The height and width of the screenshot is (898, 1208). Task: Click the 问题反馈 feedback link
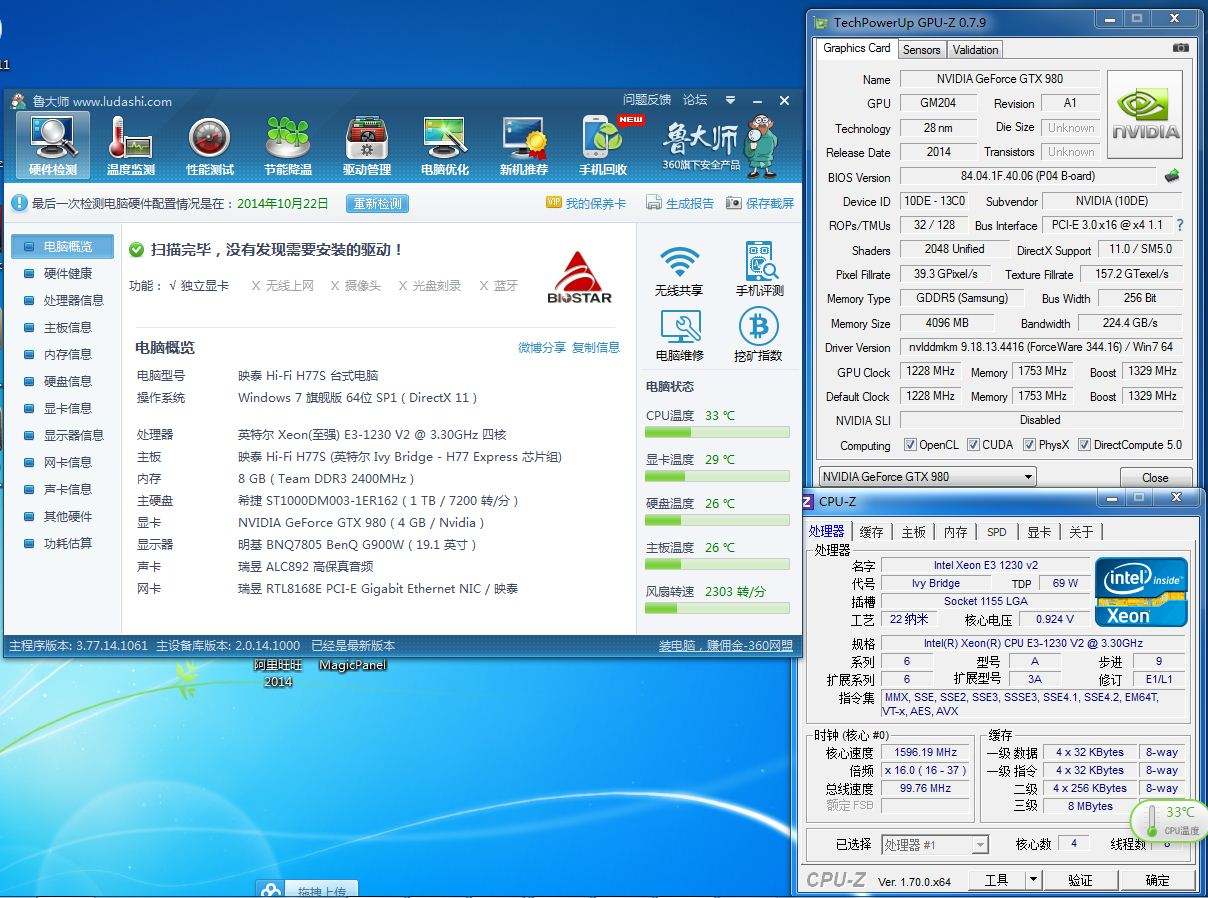point(647,100)
